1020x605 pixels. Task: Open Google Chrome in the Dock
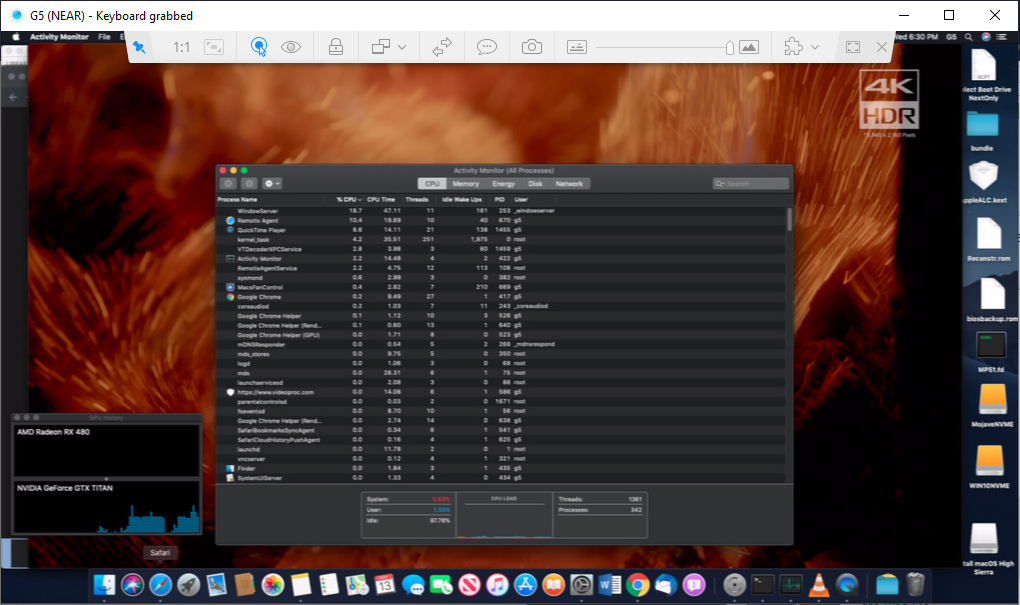point(638,585)
